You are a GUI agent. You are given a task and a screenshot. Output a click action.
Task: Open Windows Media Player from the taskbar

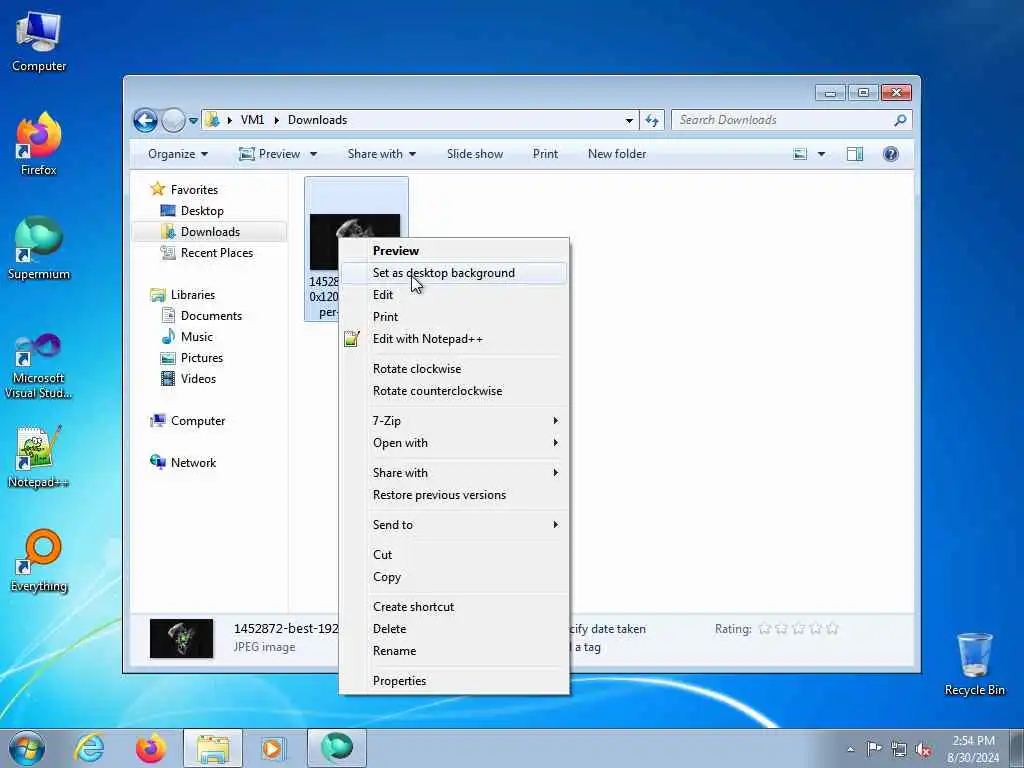point(274,748)
